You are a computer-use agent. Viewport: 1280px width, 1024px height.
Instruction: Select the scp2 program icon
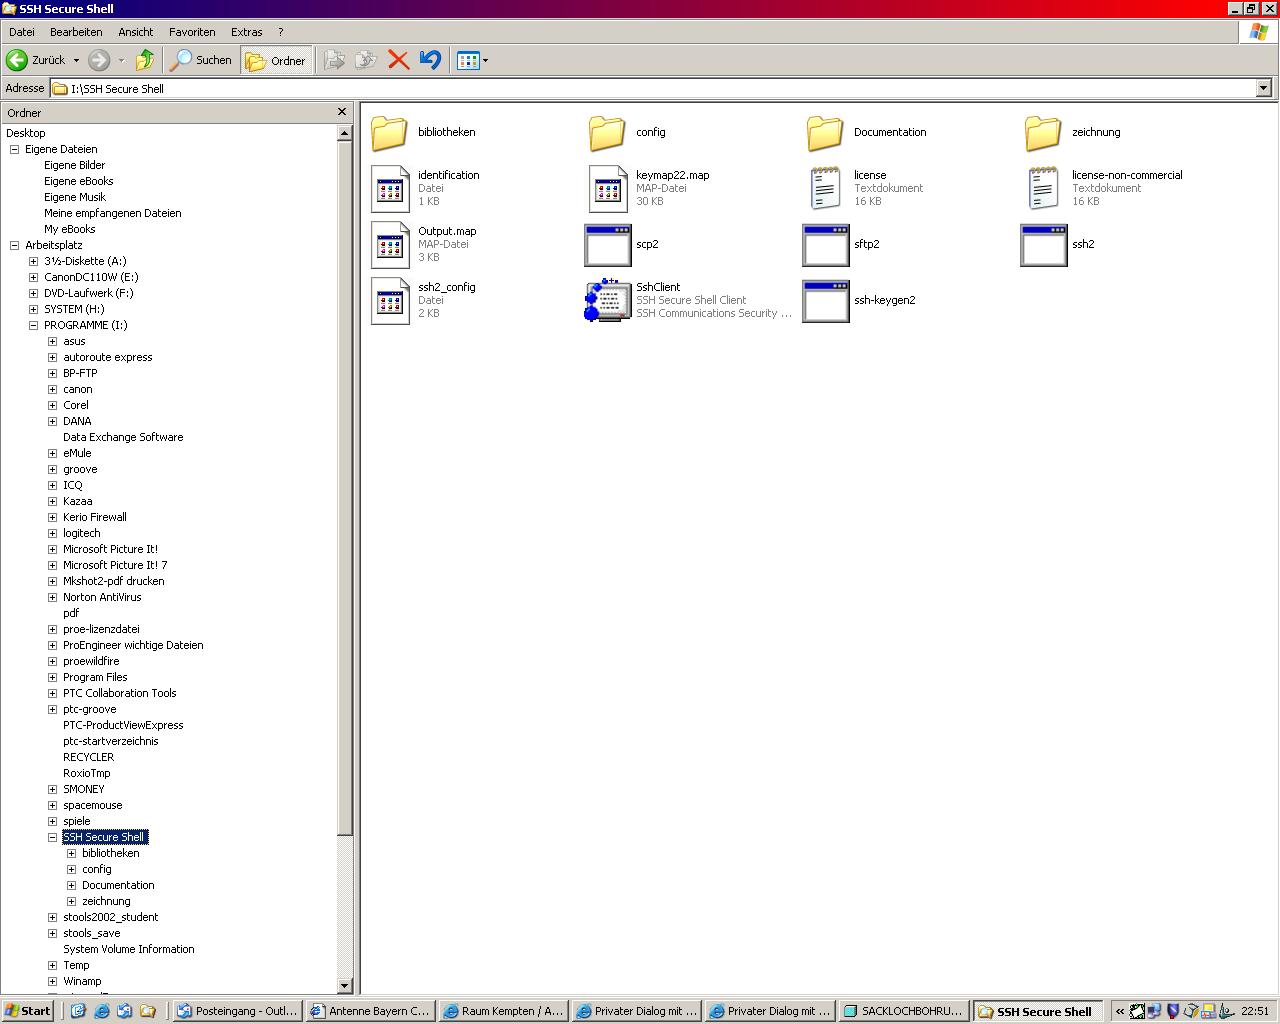click(x=608, y=244)
